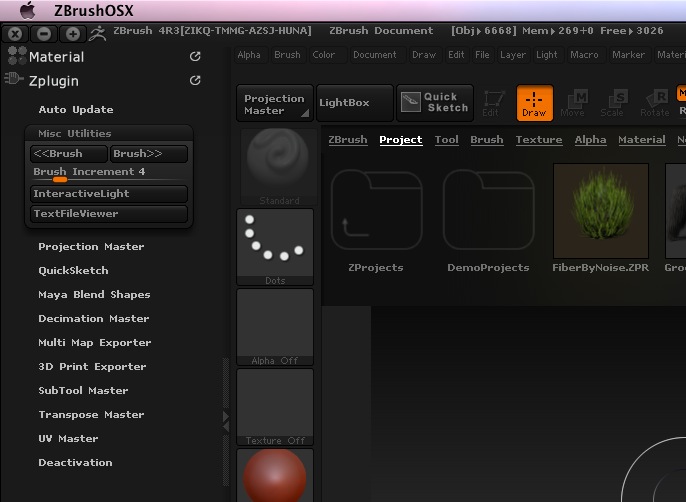Activate the Edit mode icon

(x=494, y=103)
